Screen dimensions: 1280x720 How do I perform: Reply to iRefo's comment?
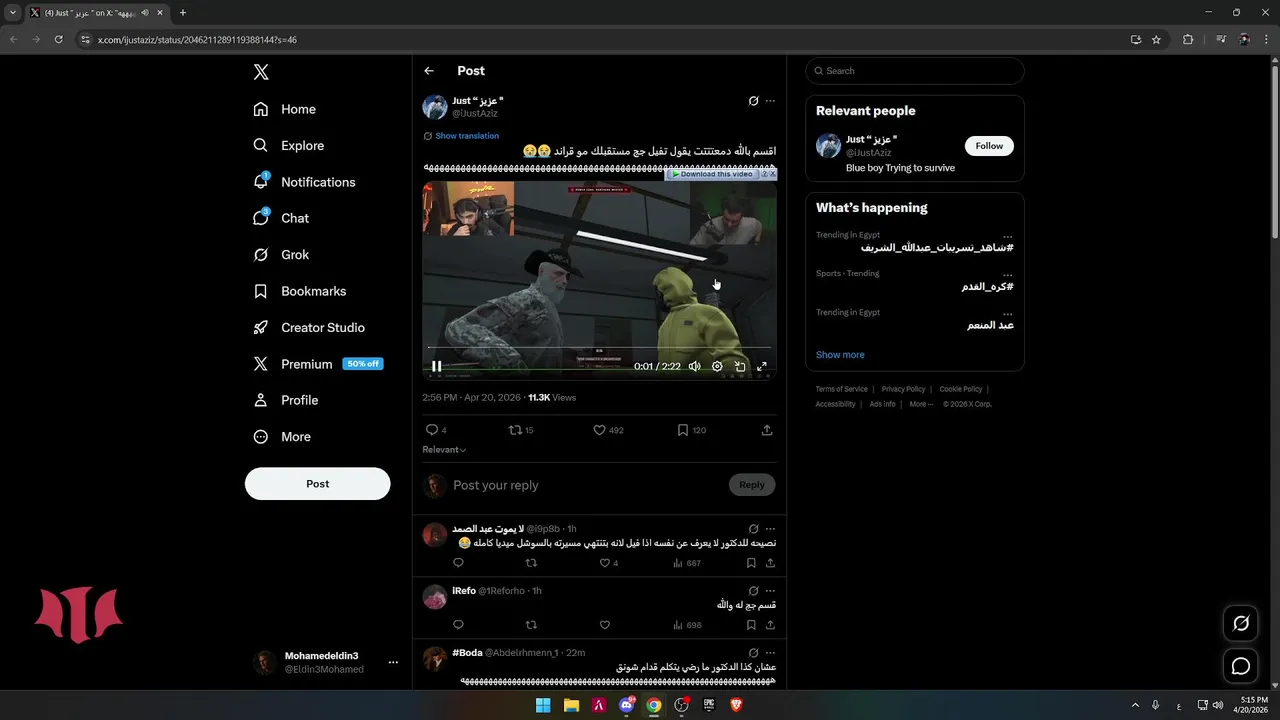(x=458, y=625)
